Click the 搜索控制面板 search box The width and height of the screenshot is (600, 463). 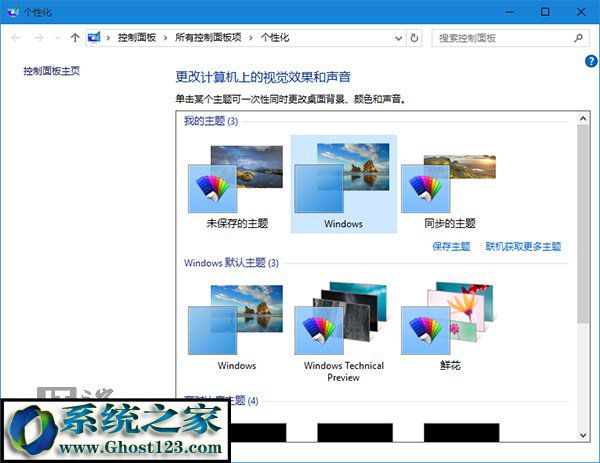pos(500,38)
